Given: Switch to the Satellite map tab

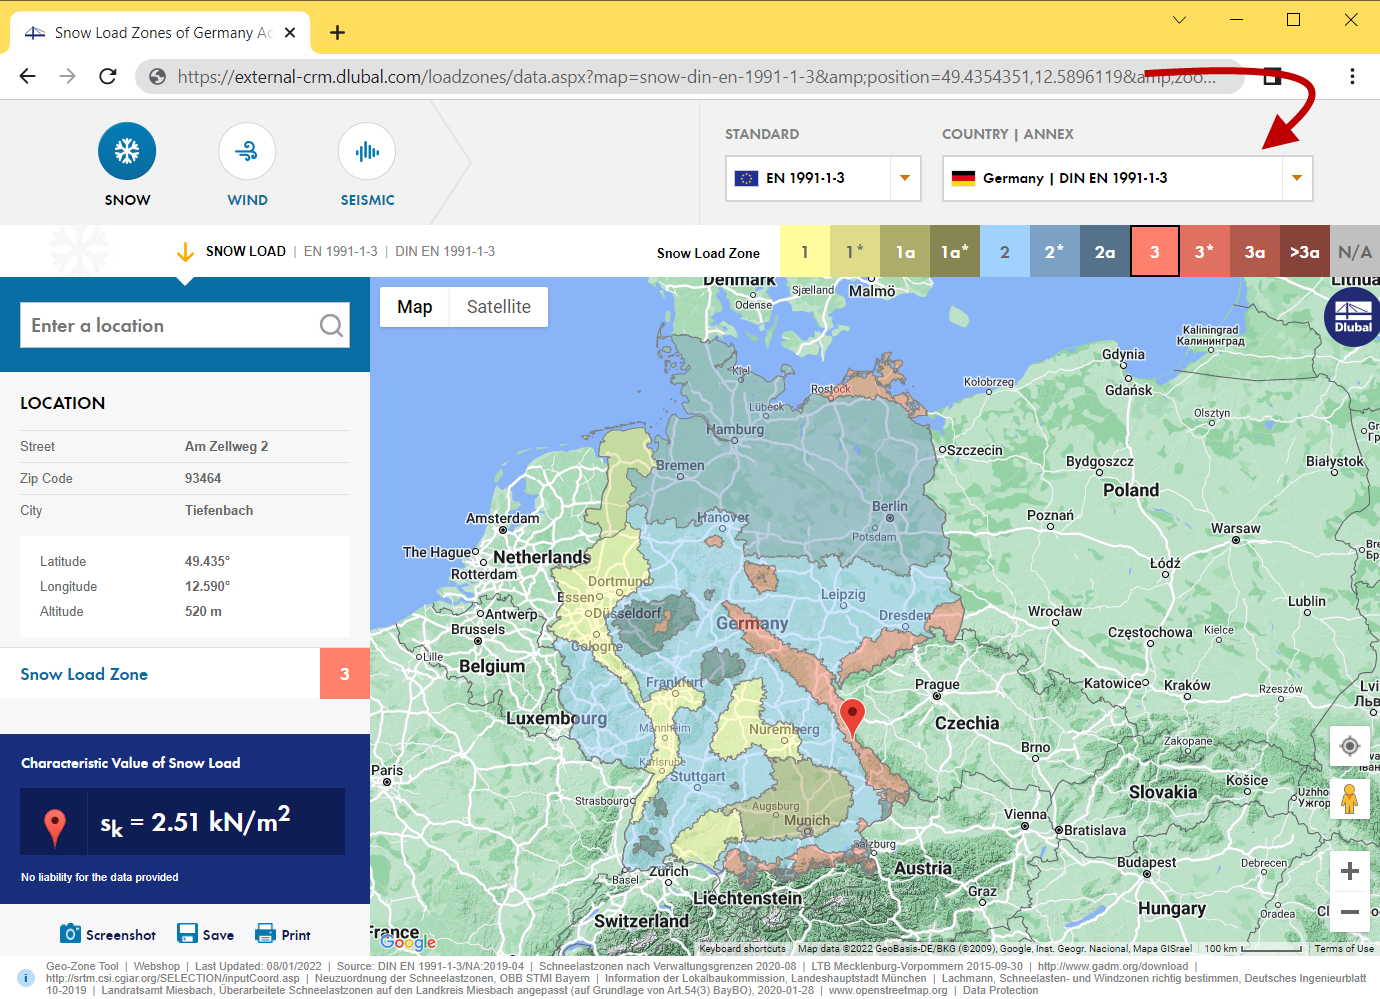Looking at the screenshot, I should [498, 306].
